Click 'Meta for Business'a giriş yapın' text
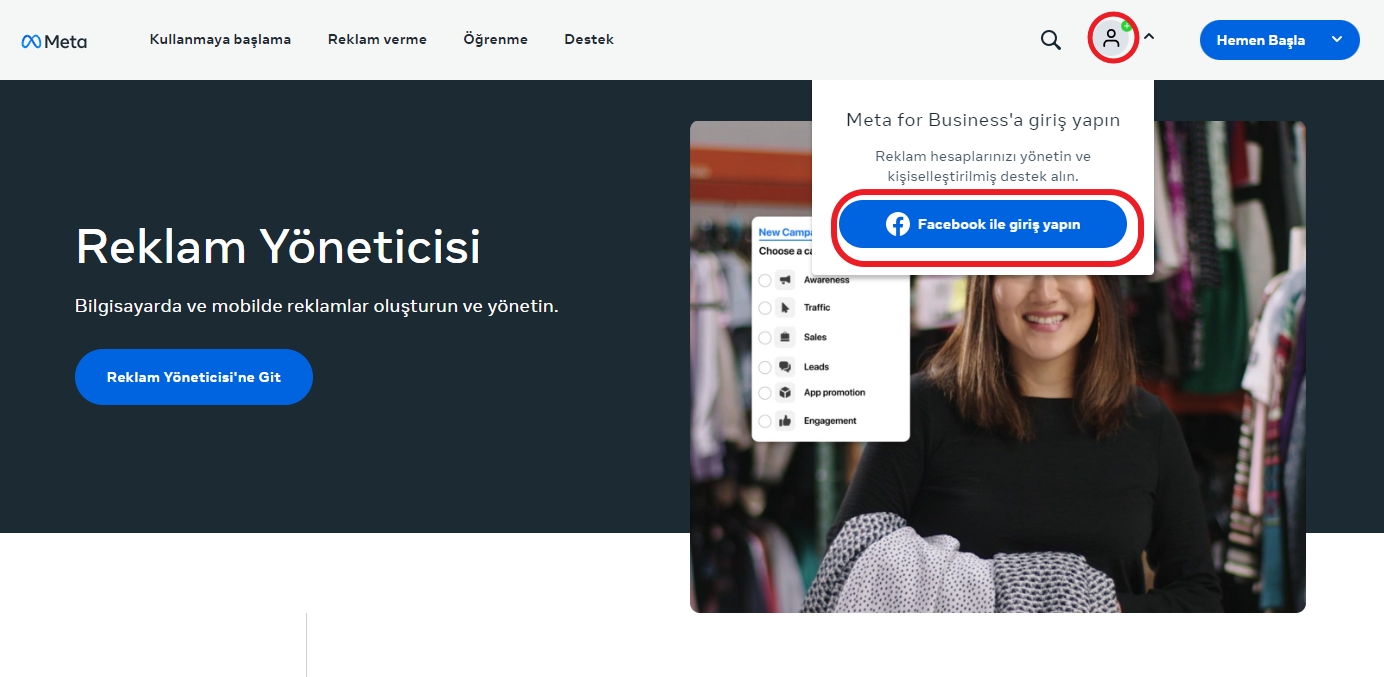Viewport: 1384px width, 677px height. pos(983,120)
